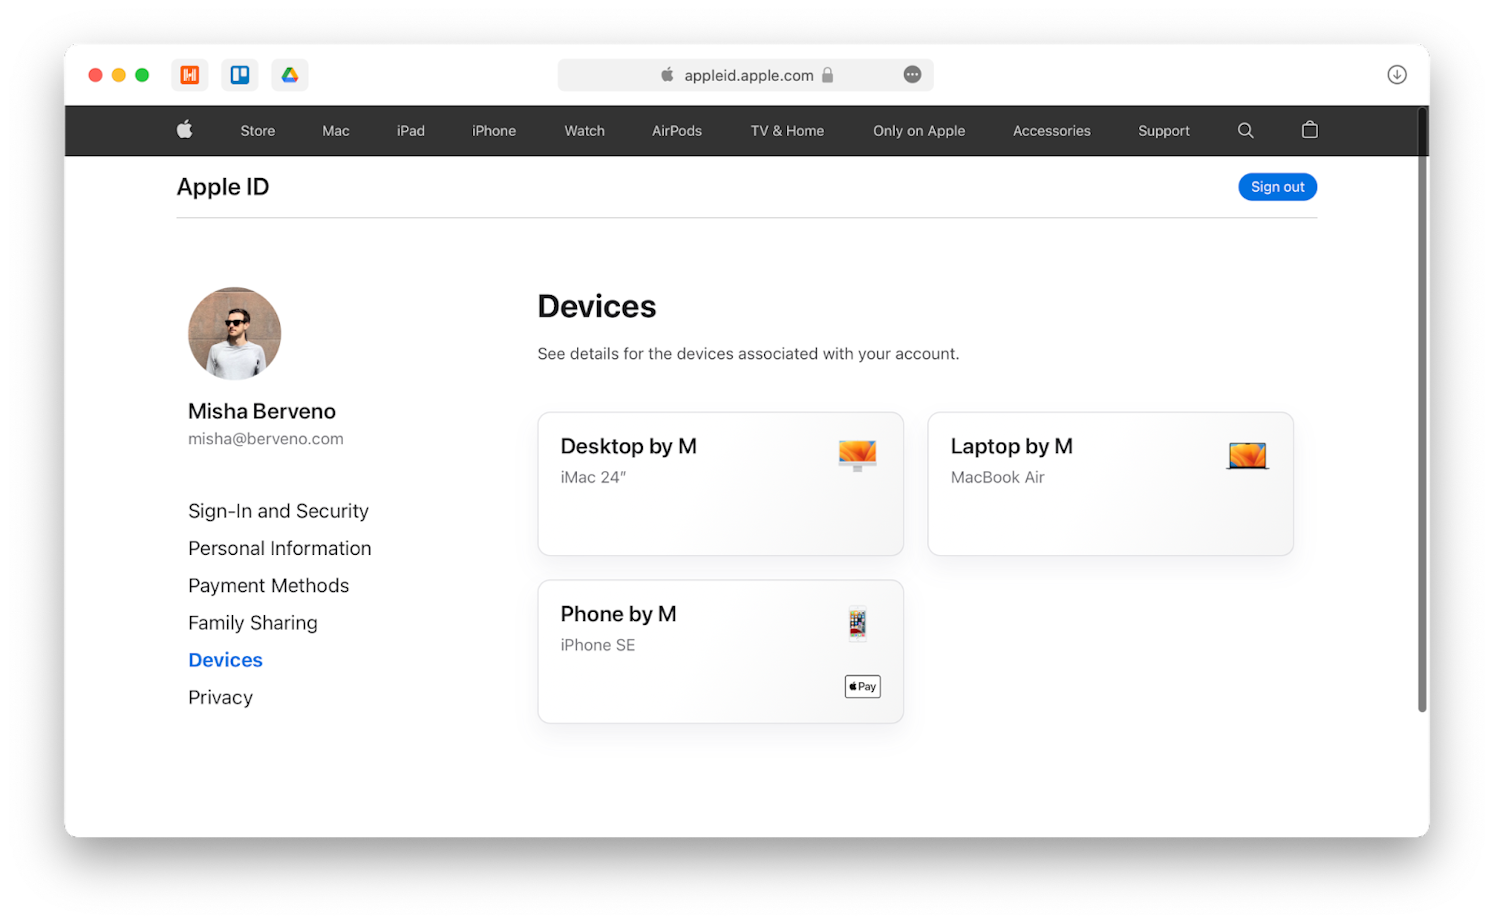Click the Trello bookmark icon in the toolbar
The image size is (1494, 923).
coord(239,74)
